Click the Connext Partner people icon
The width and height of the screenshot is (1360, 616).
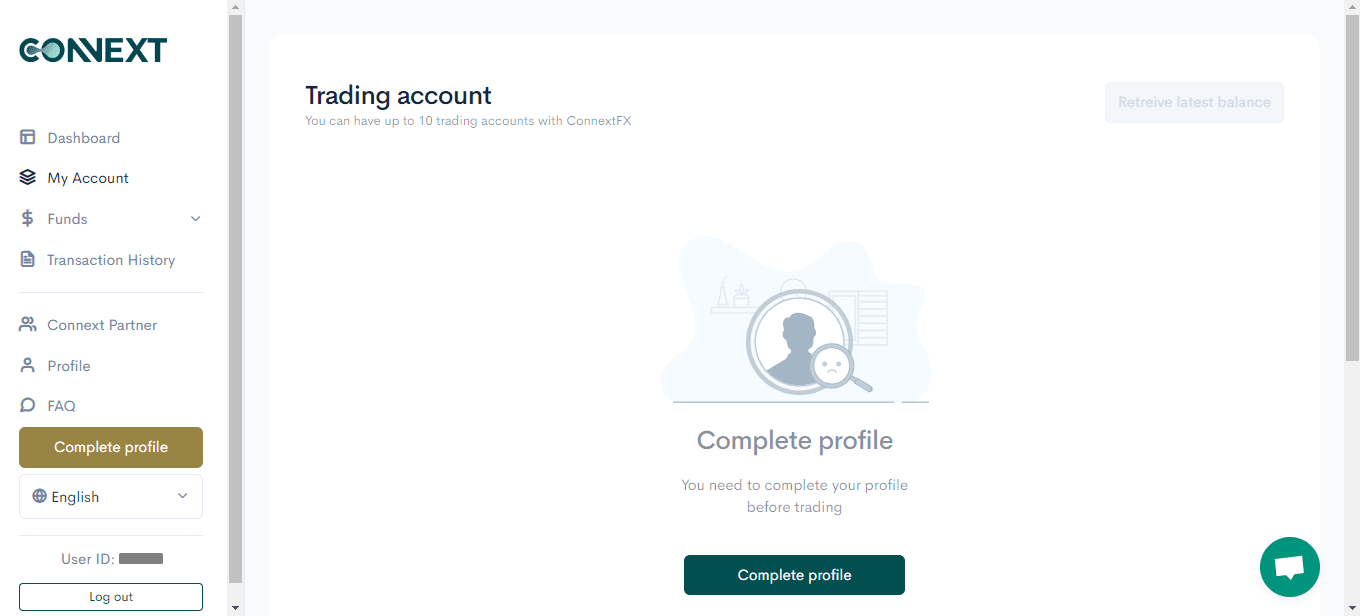pos(28,325)
